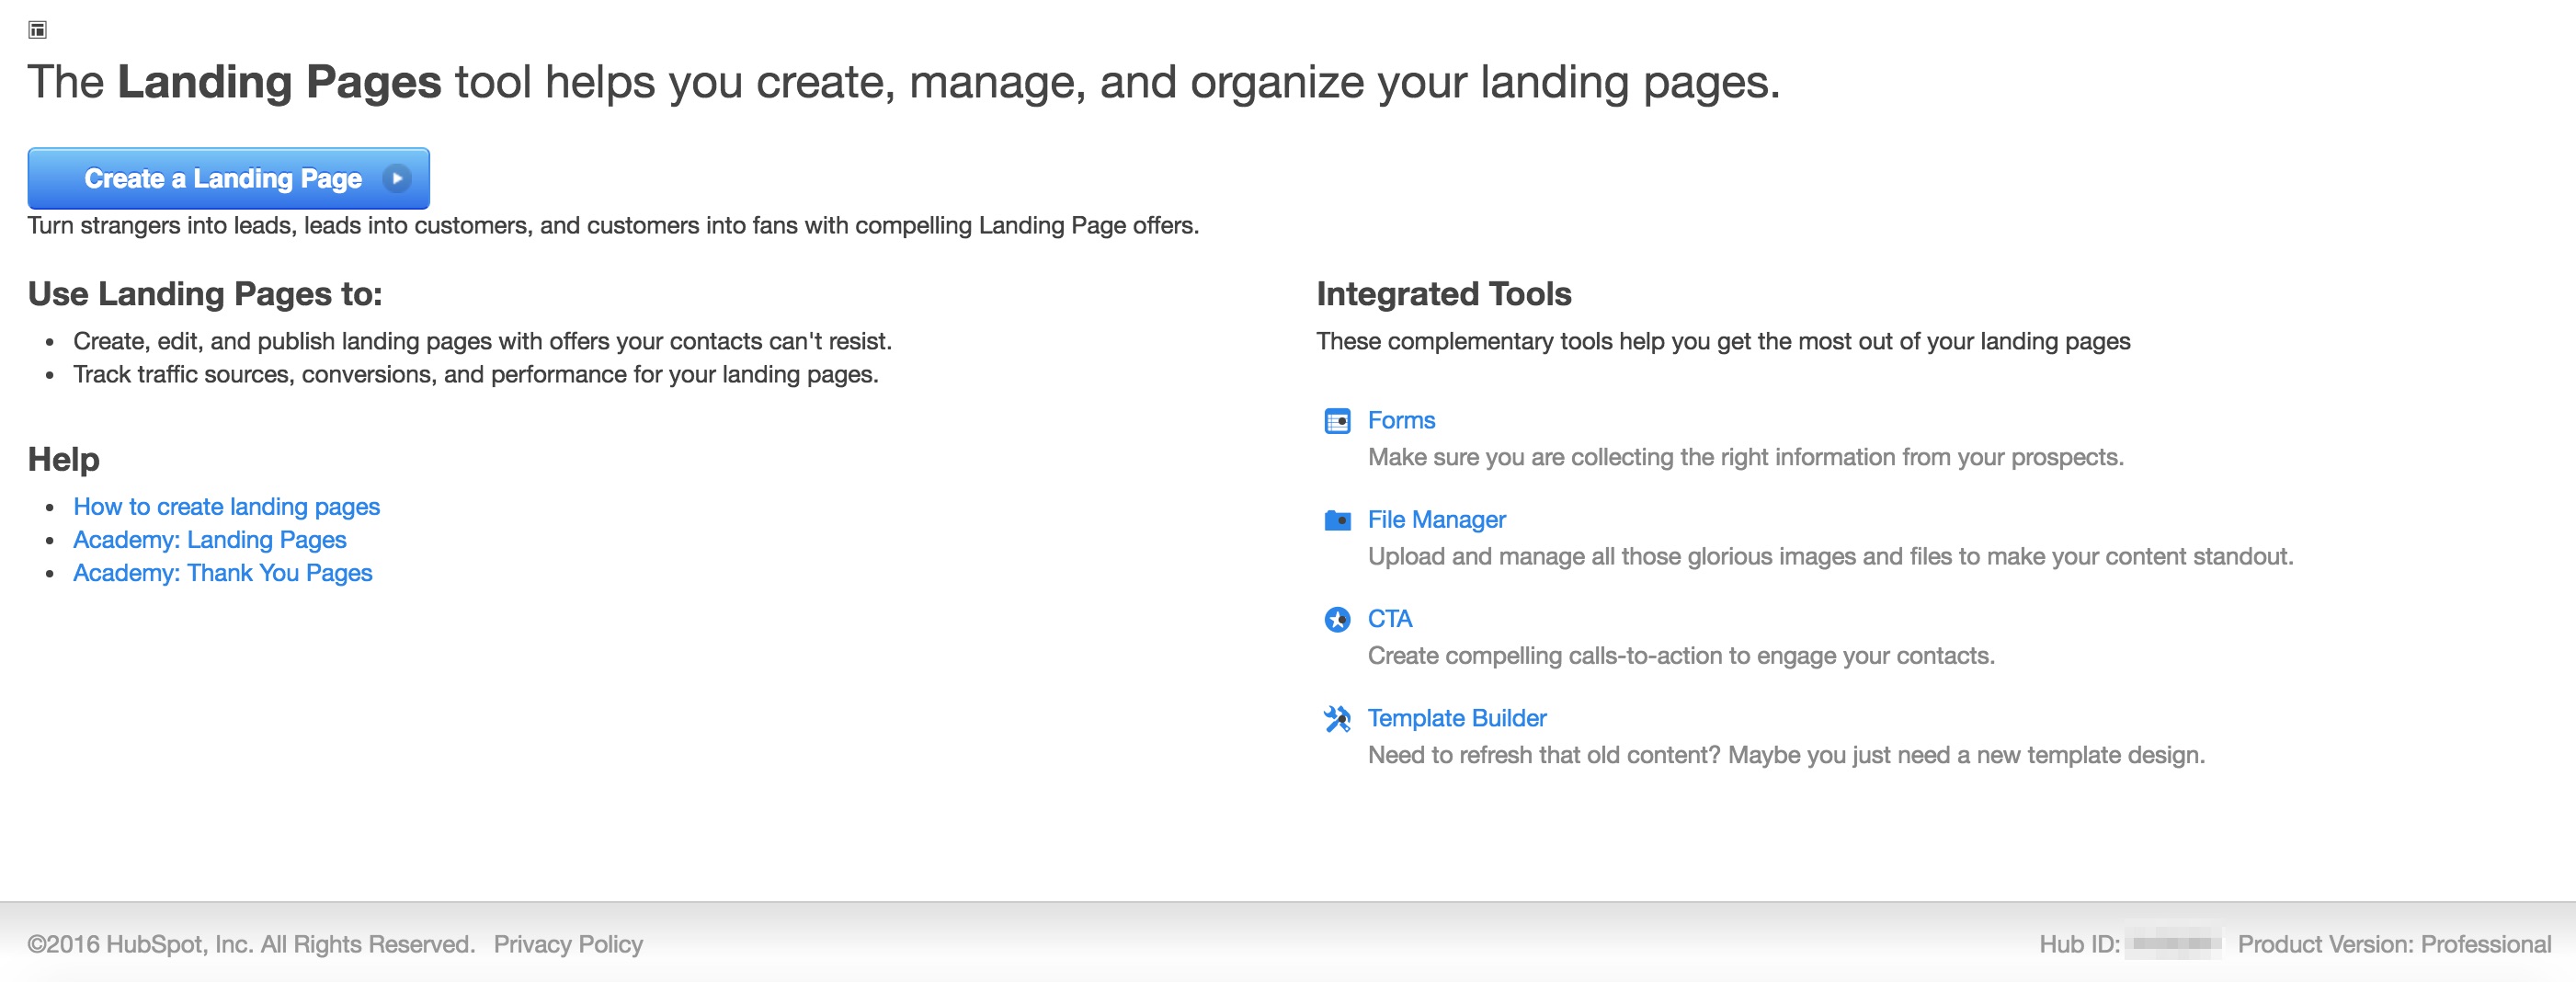The image size is (2576, 982).
Task: View the Privacy Policy in the footer
Action: pyautogui.click(x=567, y=944)
